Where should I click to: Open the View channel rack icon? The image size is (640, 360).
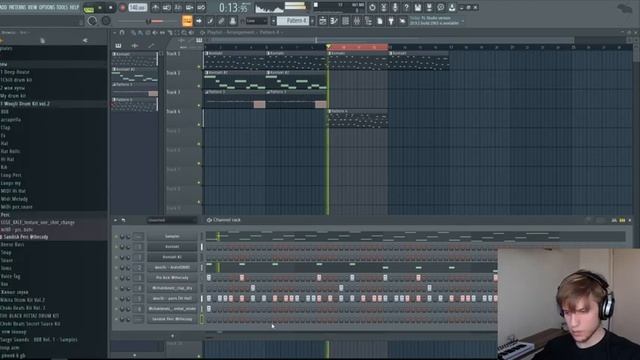(x=345, y=21)
